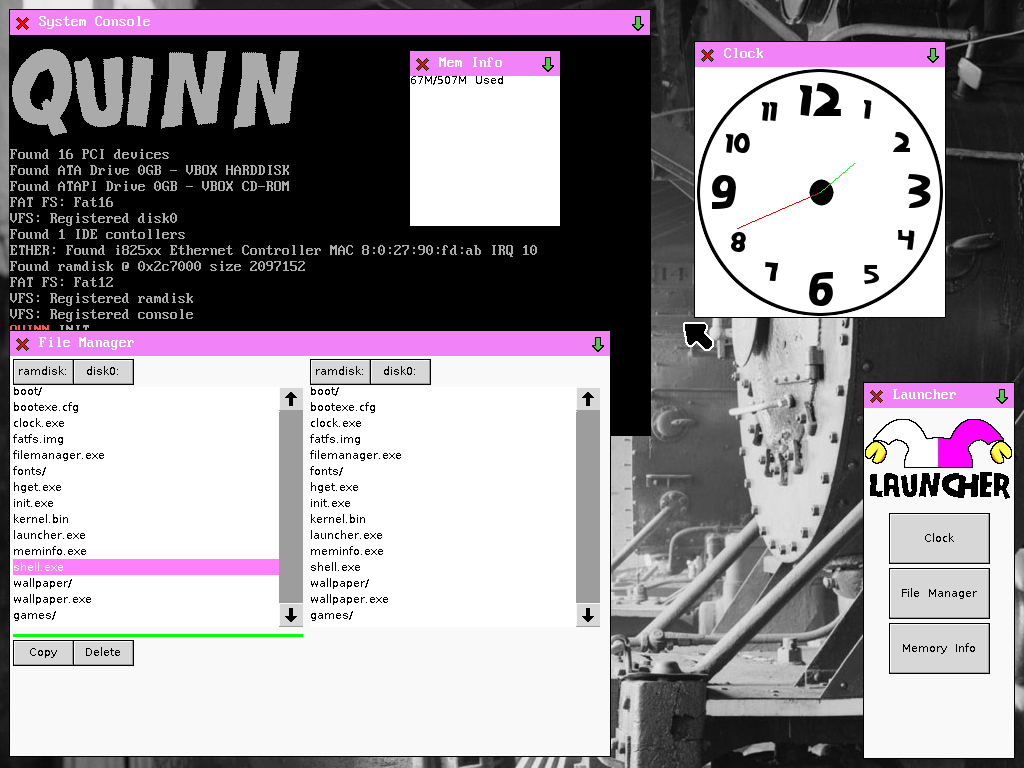
Task: Close the Launcher window
Action: coord(877,396)
